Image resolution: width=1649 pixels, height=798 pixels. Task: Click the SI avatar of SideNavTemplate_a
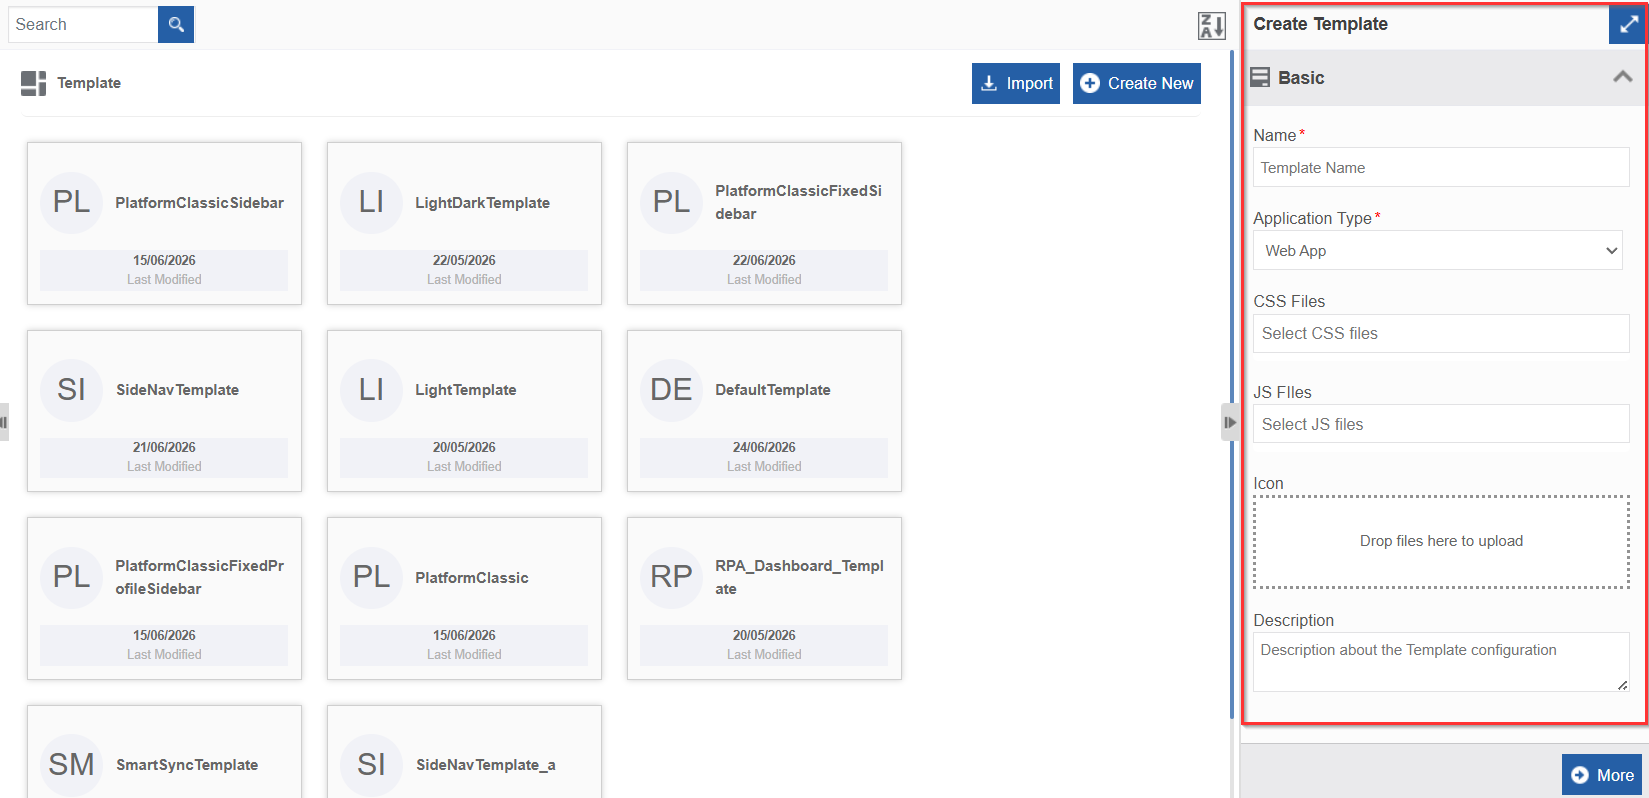click(x=371, y=764)
